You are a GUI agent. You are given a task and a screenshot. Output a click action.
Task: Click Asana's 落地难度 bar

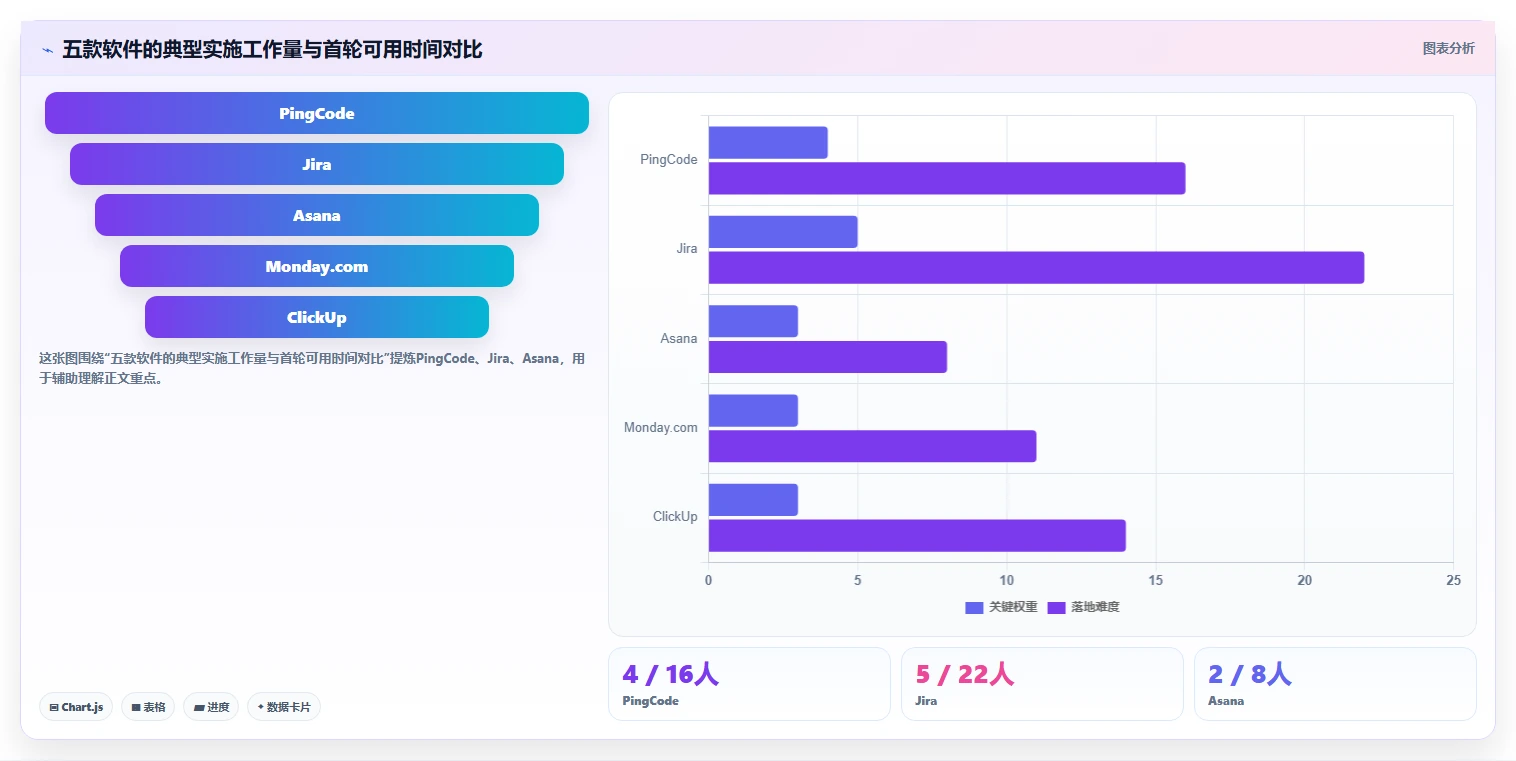(828, 357)
